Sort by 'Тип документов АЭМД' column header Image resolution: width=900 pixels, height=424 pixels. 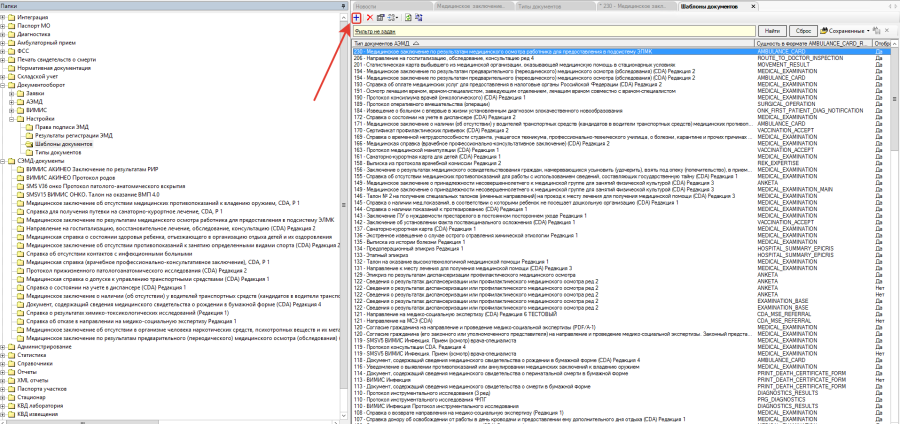(x=553, y=44)
